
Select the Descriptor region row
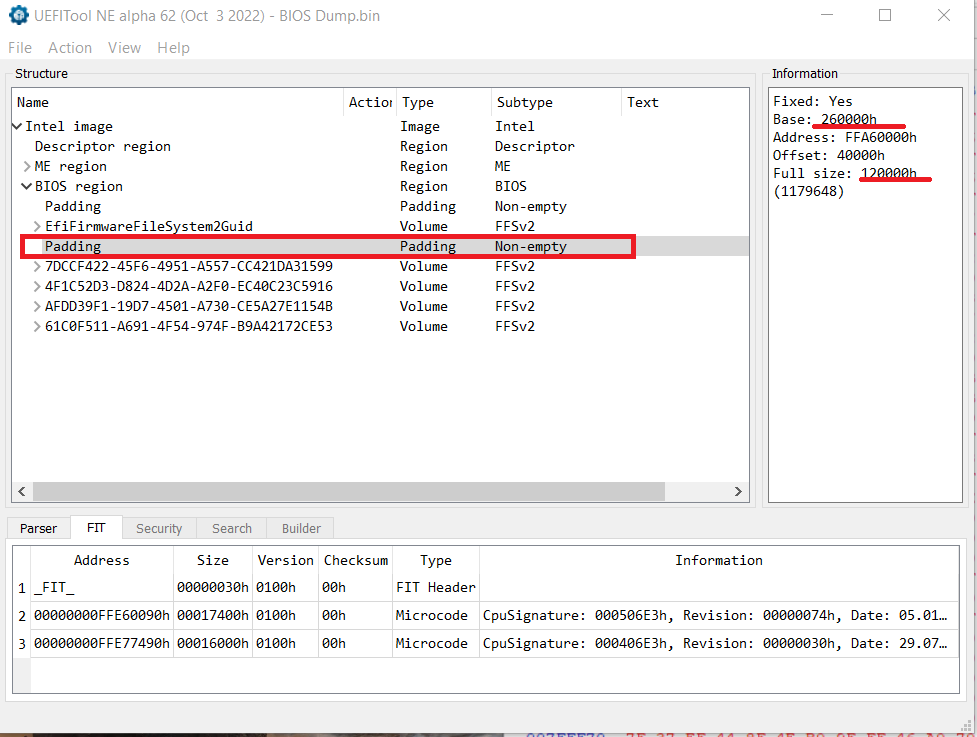coord(102,147)
